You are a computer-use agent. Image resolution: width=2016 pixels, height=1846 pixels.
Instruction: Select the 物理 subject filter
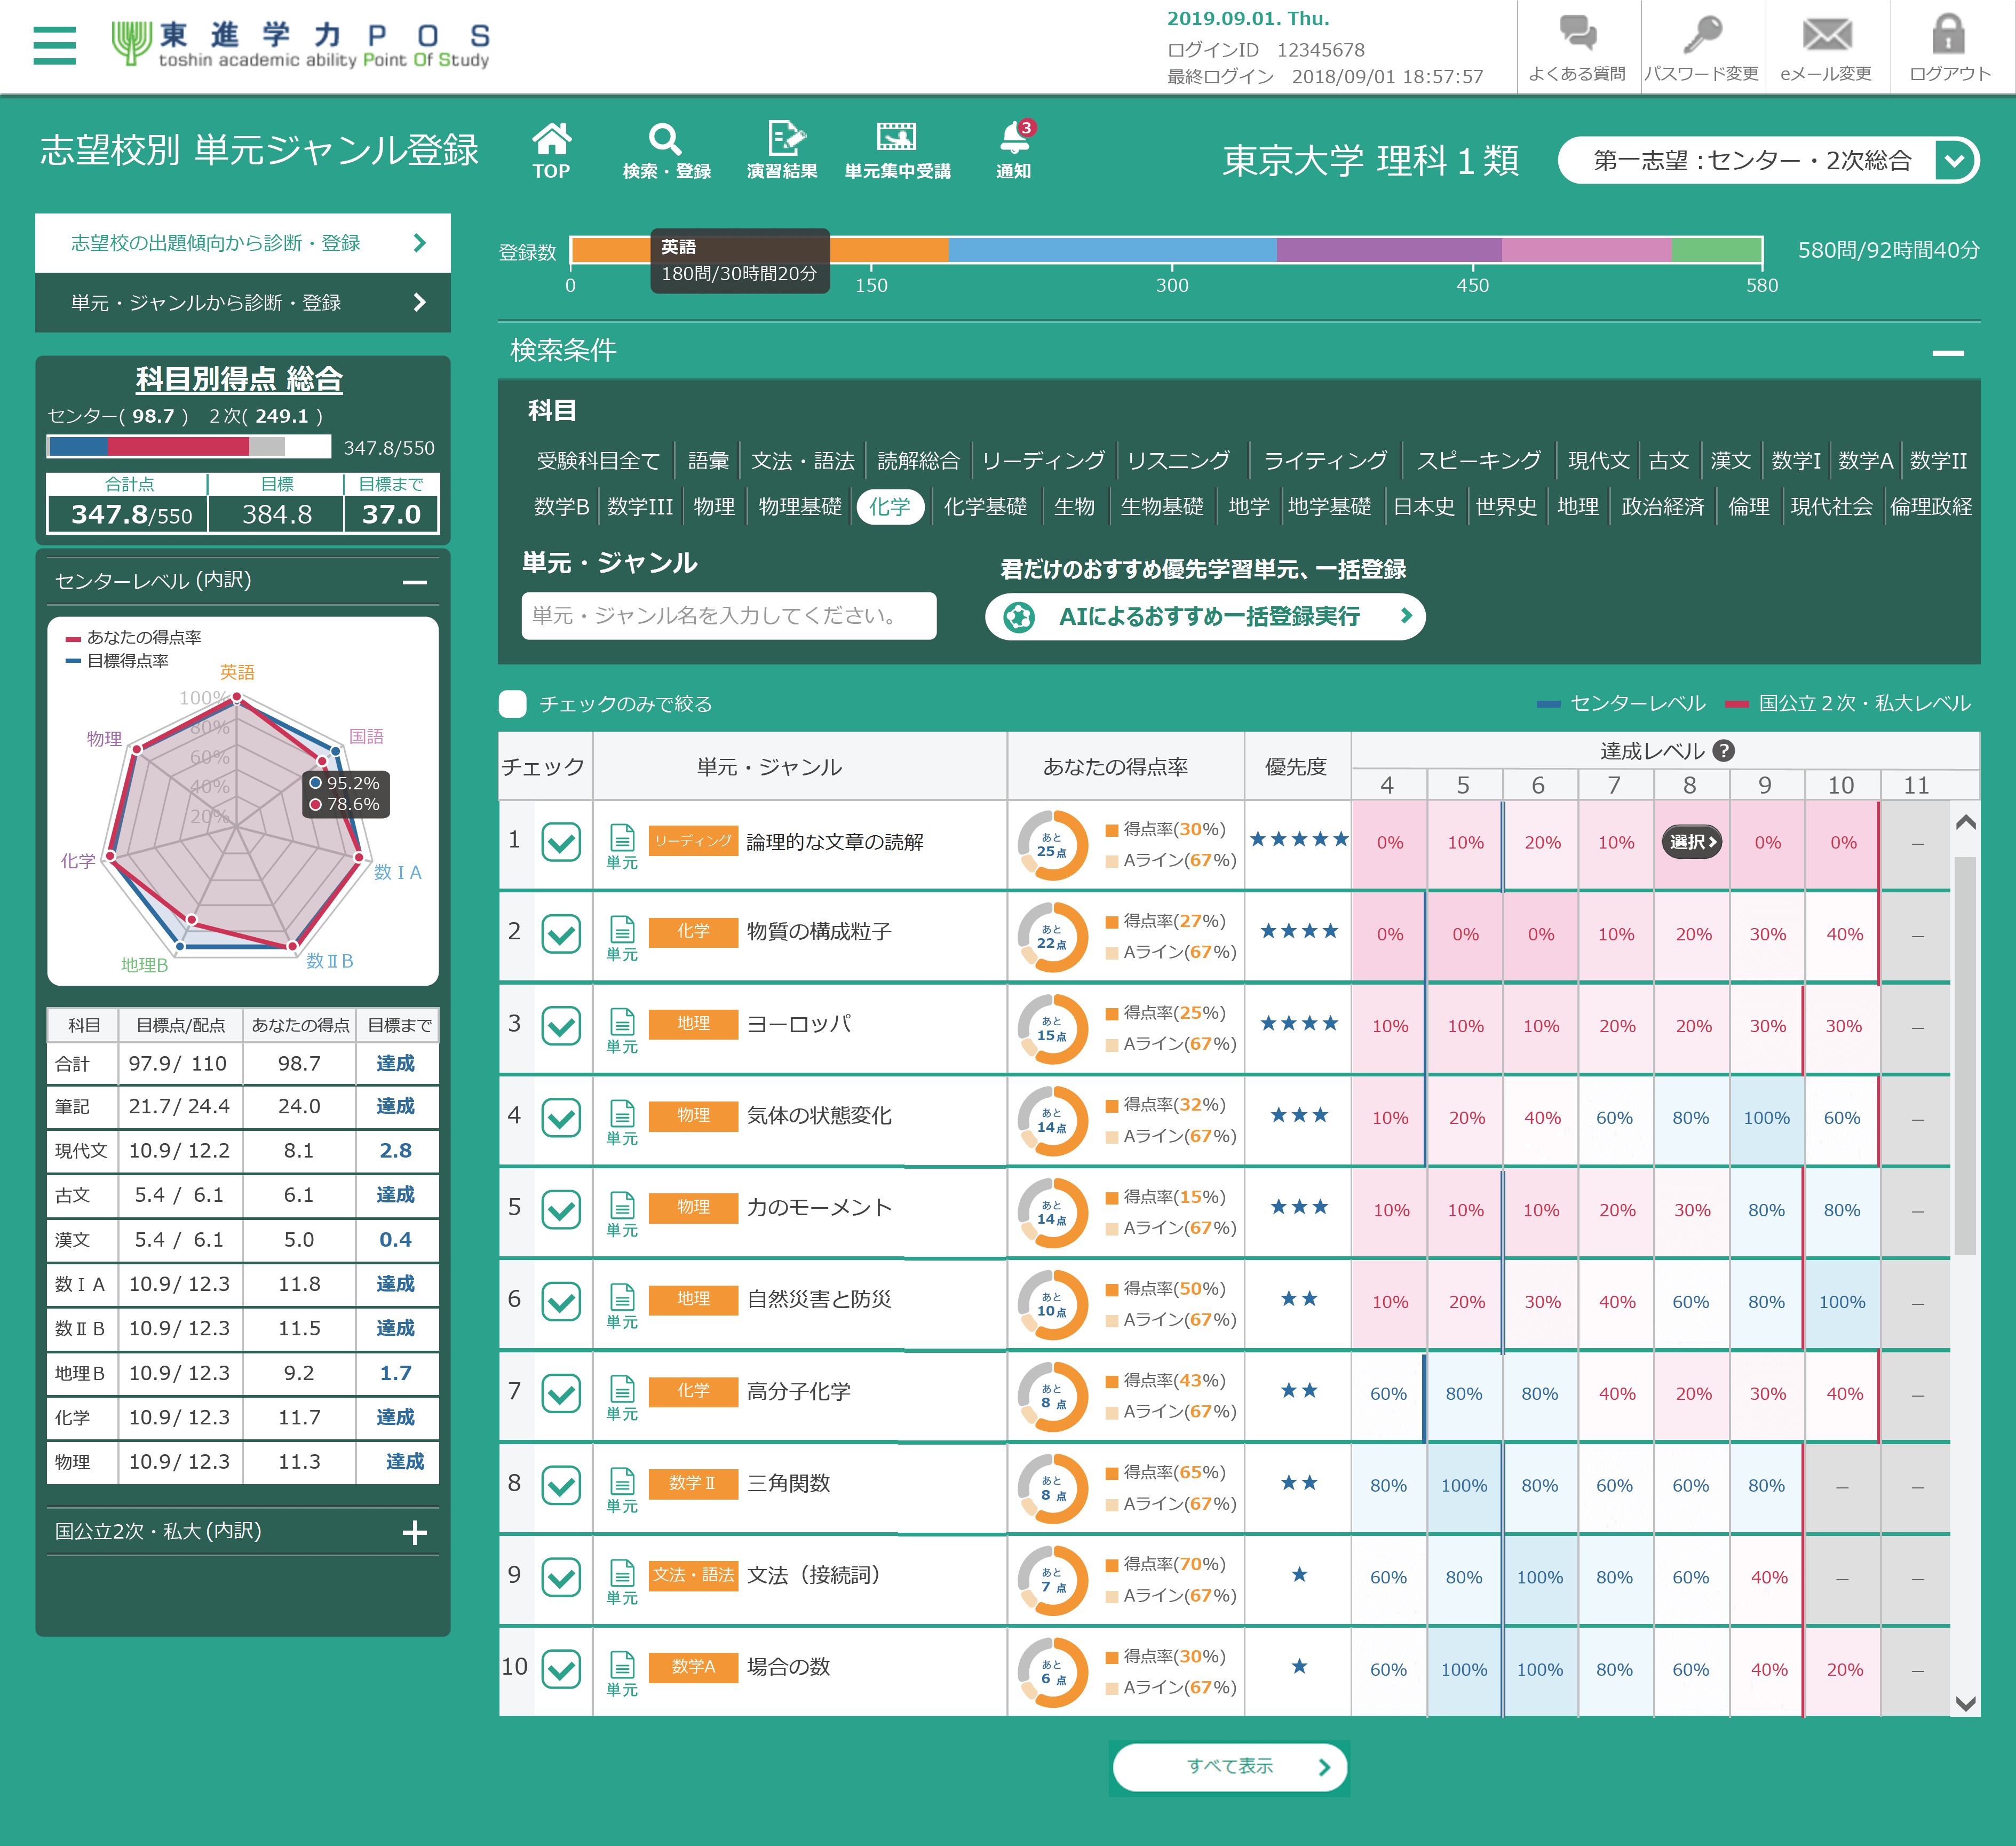click(x=714, y=507)
